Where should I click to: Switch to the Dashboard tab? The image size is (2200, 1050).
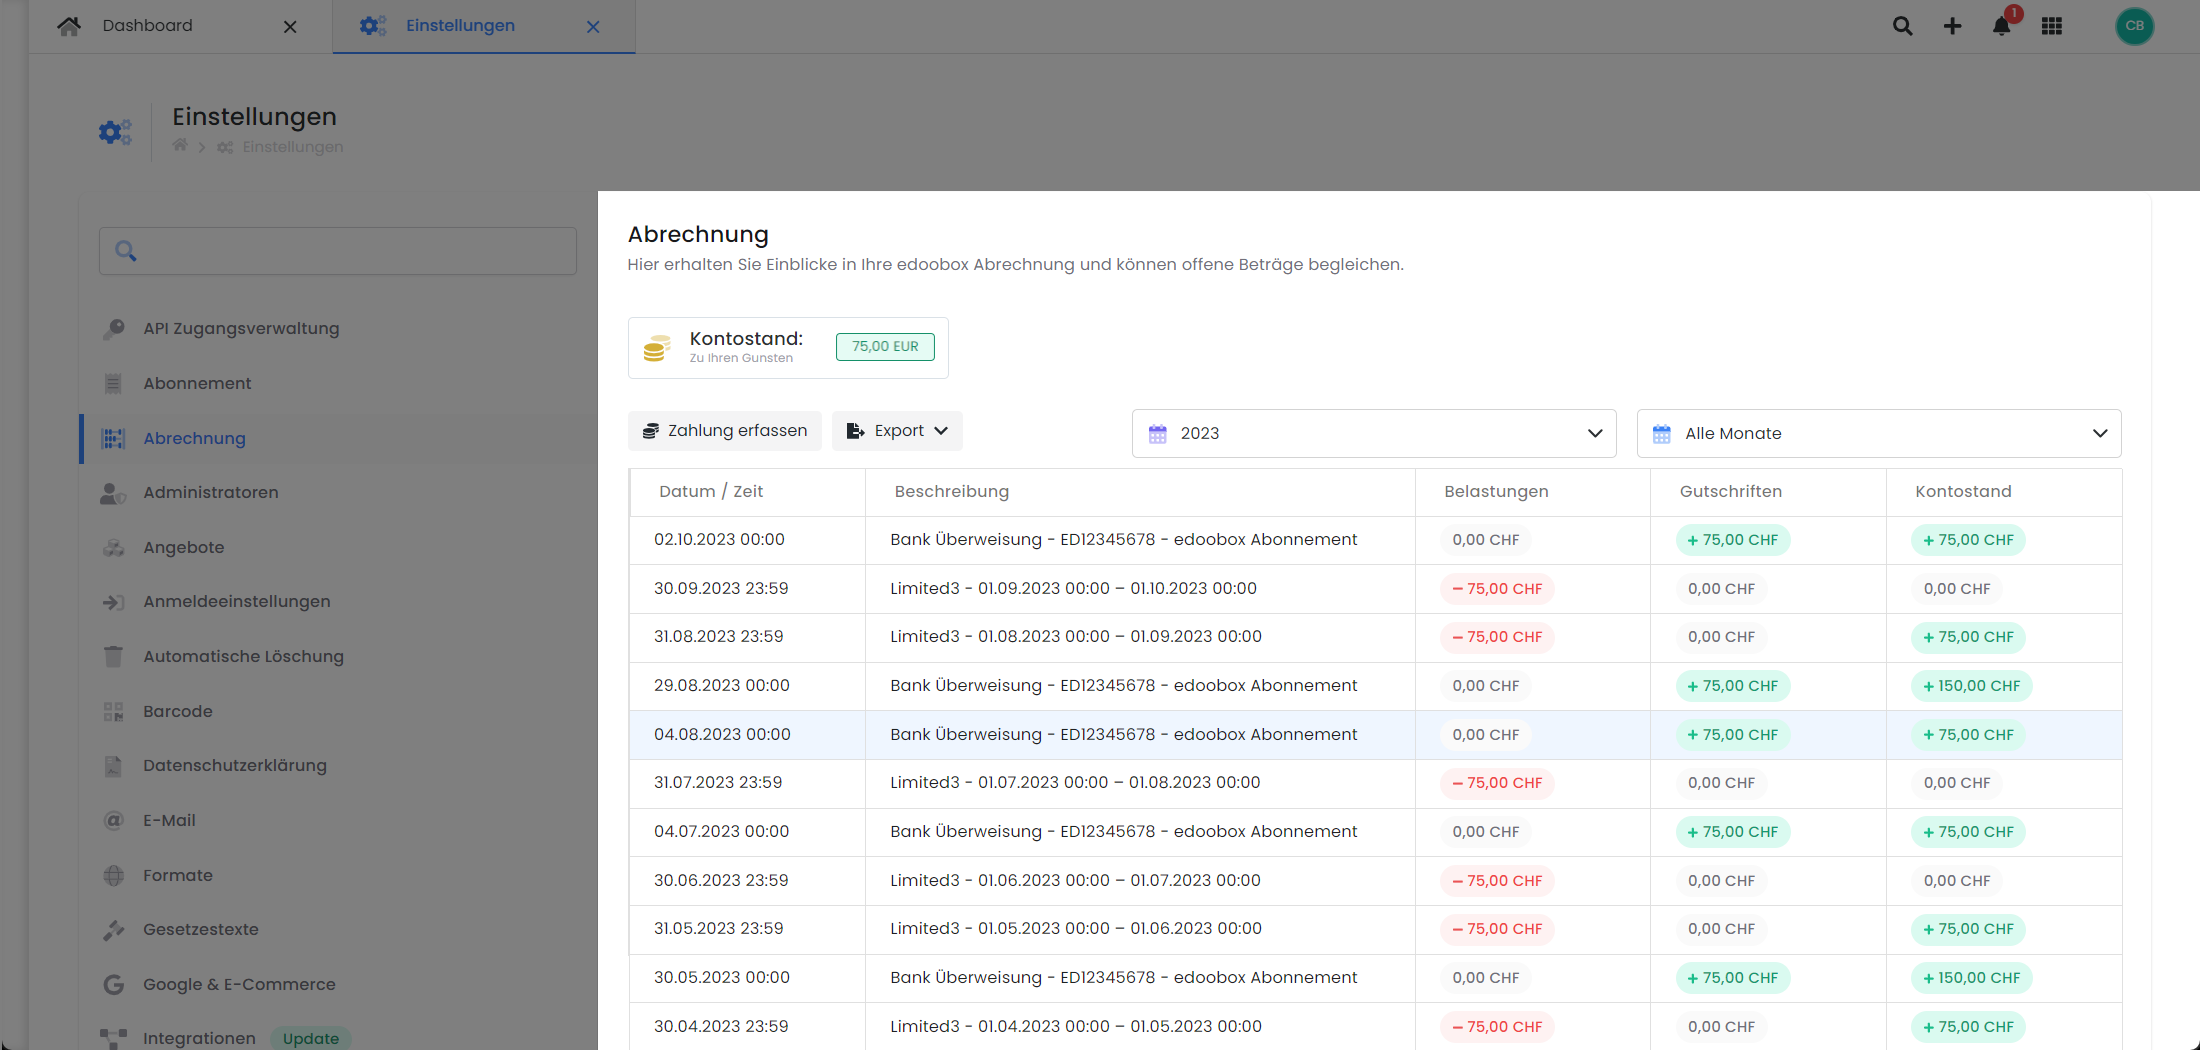[x=147, y=26]
